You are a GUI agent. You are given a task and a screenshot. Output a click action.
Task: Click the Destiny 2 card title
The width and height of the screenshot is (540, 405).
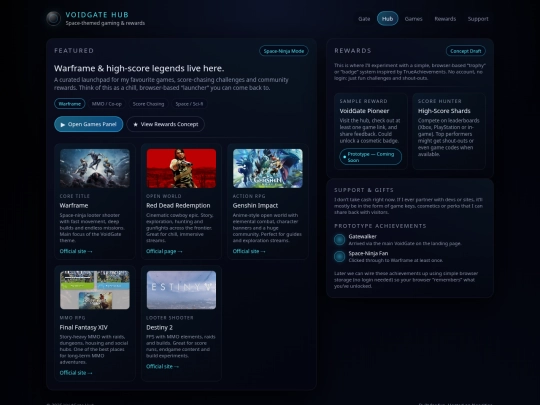pos(159,328)
